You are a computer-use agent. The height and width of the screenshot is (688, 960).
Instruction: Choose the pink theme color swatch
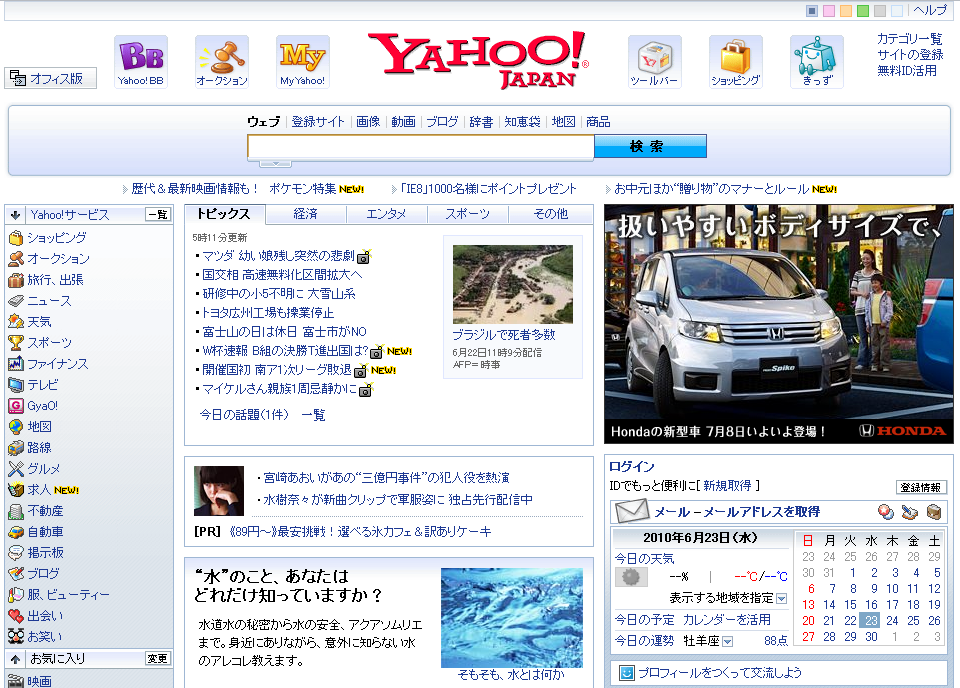829,11
